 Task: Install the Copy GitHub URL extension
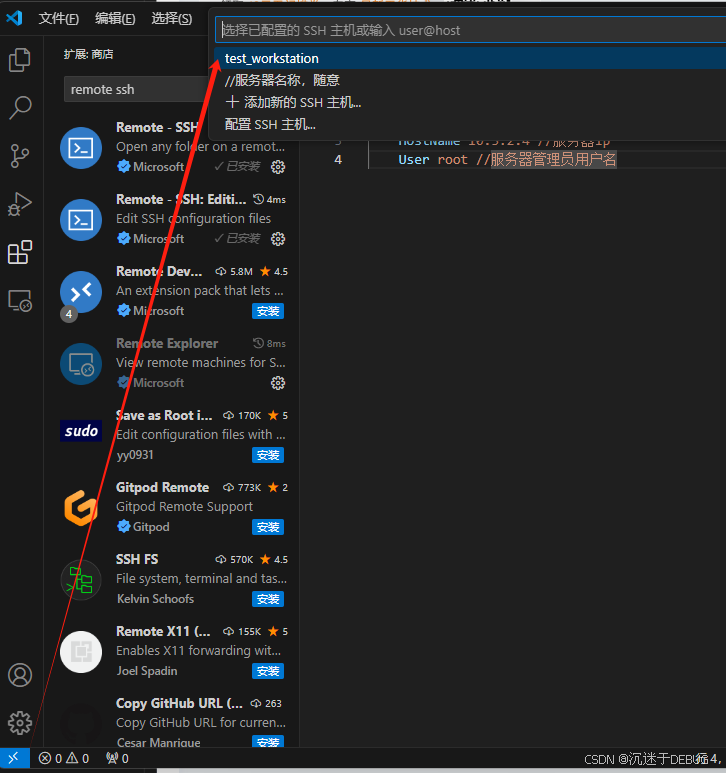coord(268,741)
